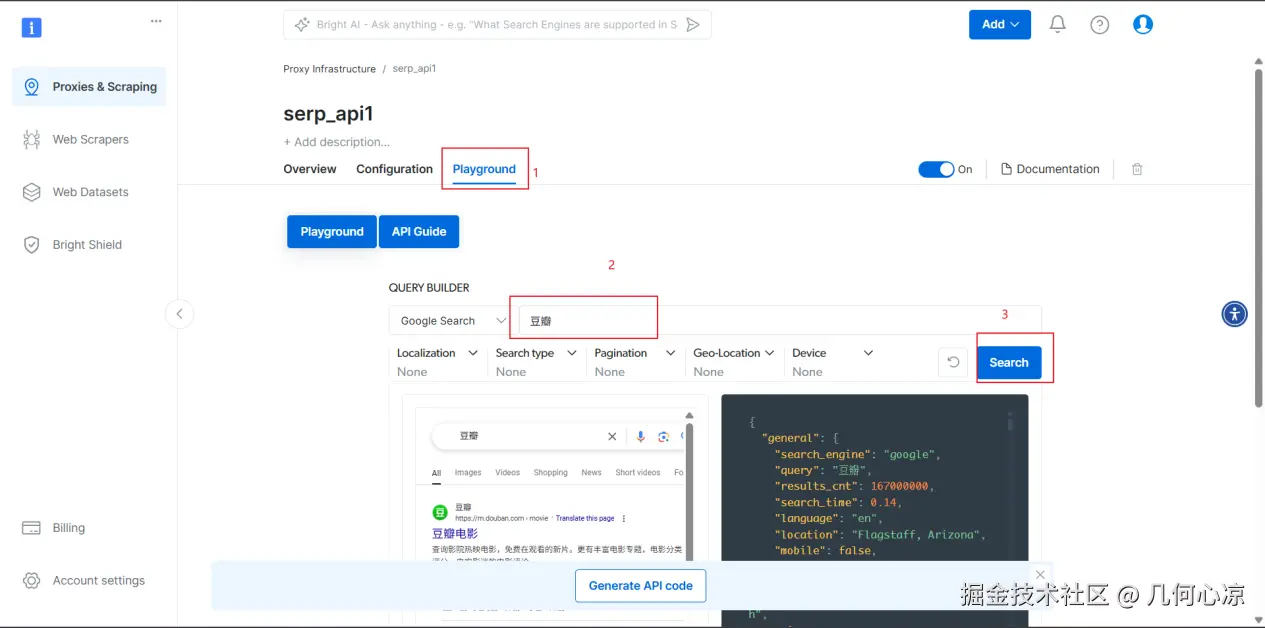1265x628 pixels.
Task: Click the query input containing 豆瓣
Action: pyautogui.click(x=779, y=321)
